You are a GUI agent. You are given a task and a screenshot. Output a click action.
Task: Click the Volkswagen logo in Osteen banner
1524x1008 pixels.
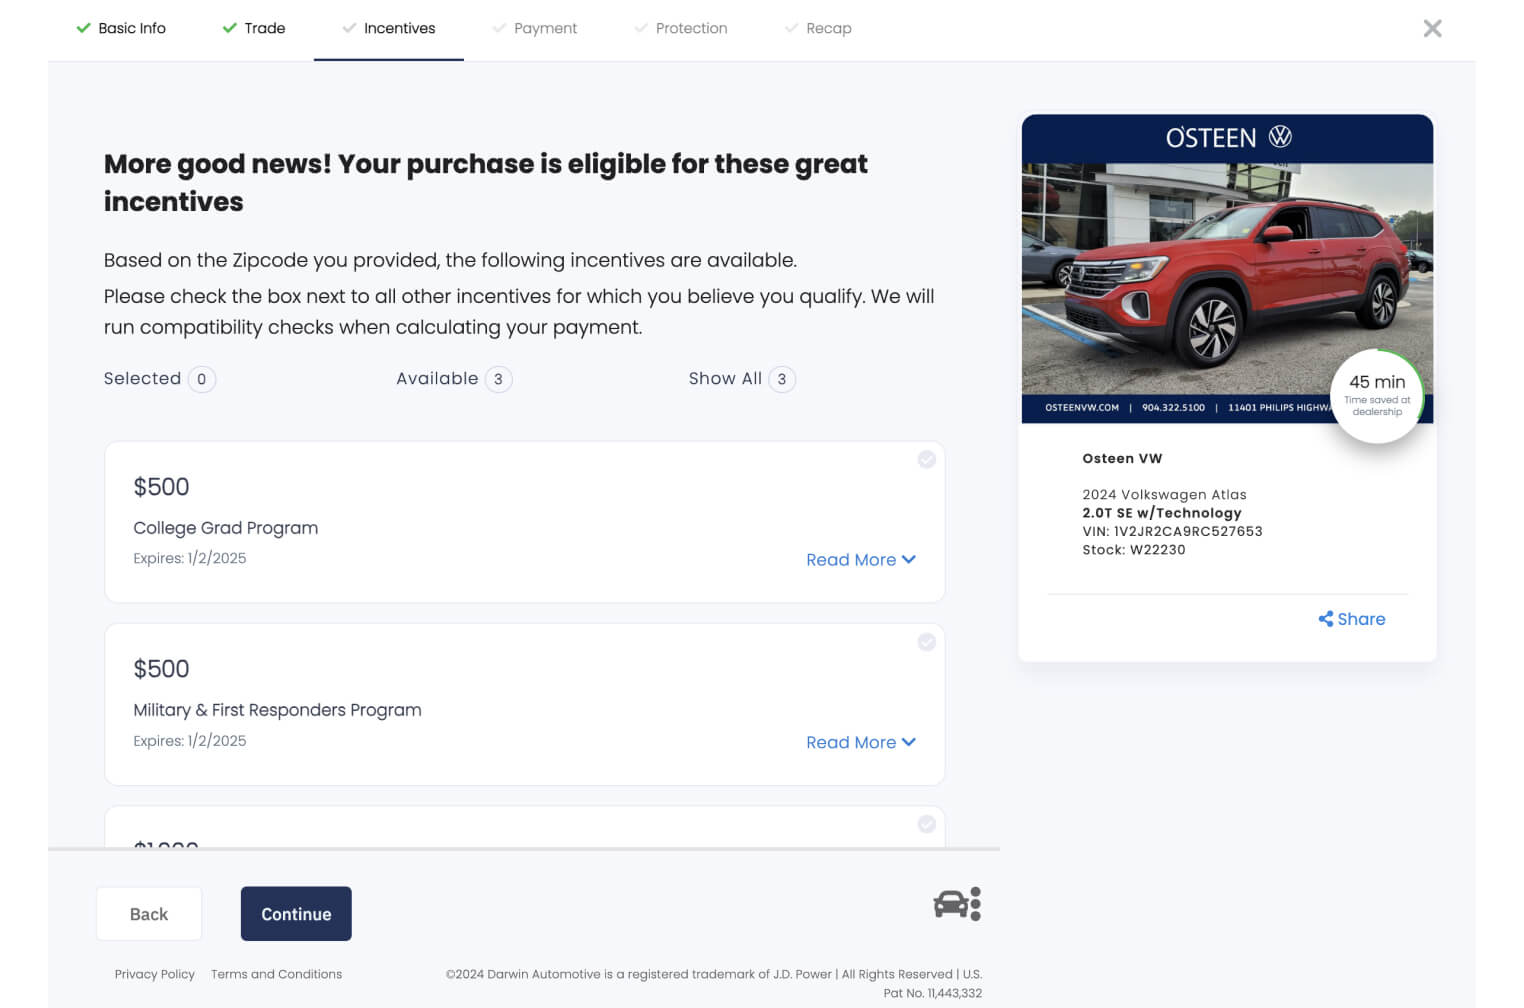[x=1280, y=137]
